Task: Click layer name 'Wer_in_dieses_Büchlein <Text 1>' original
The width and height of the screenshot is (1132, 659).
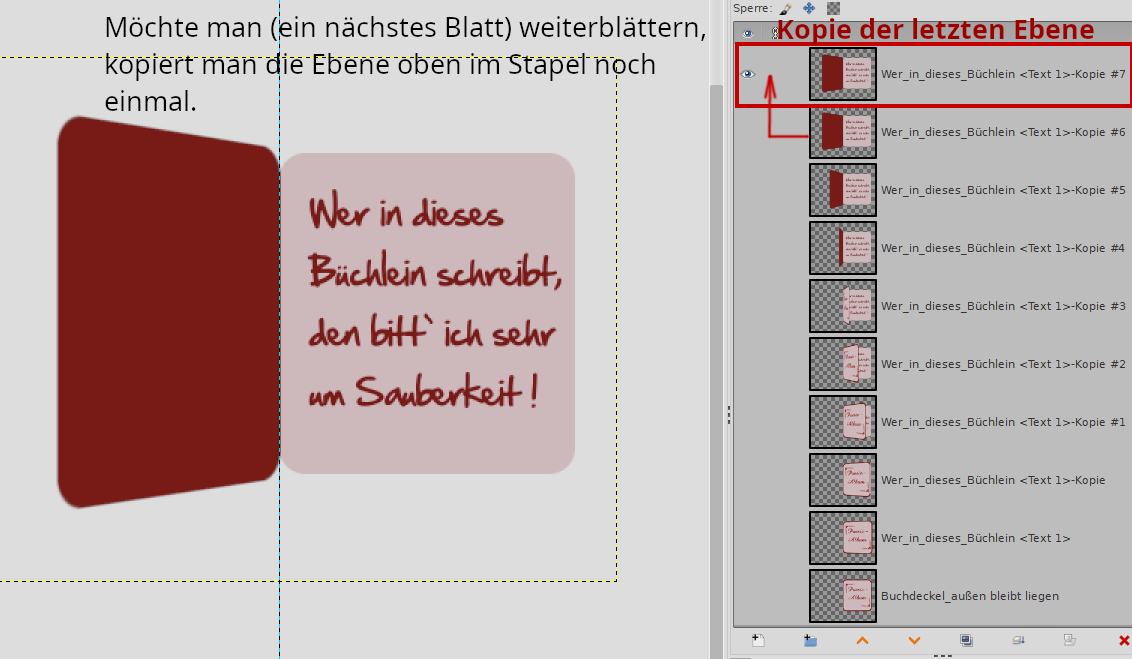Action: pos(975,538)
